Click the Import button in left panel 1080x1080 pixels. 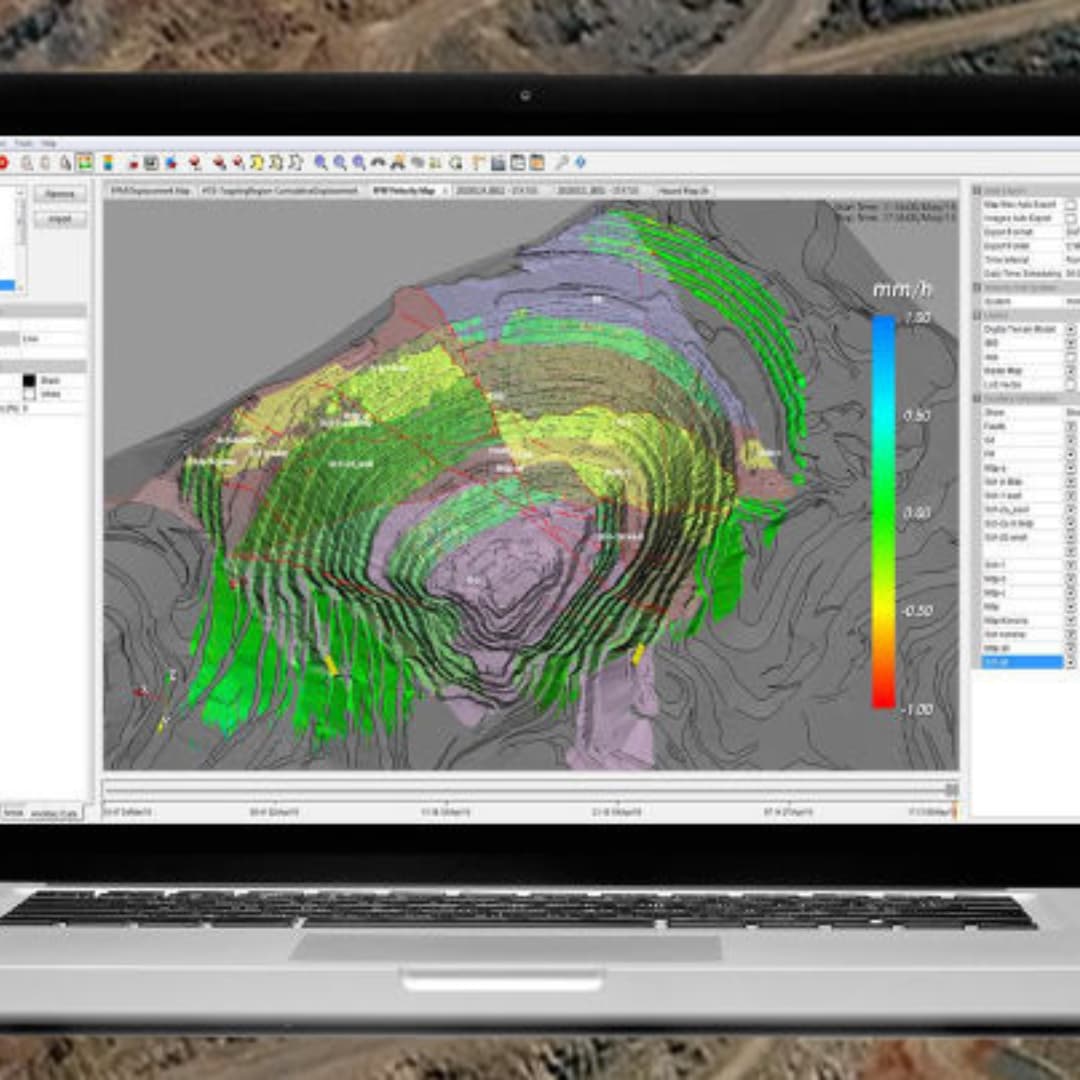point(60,219)
